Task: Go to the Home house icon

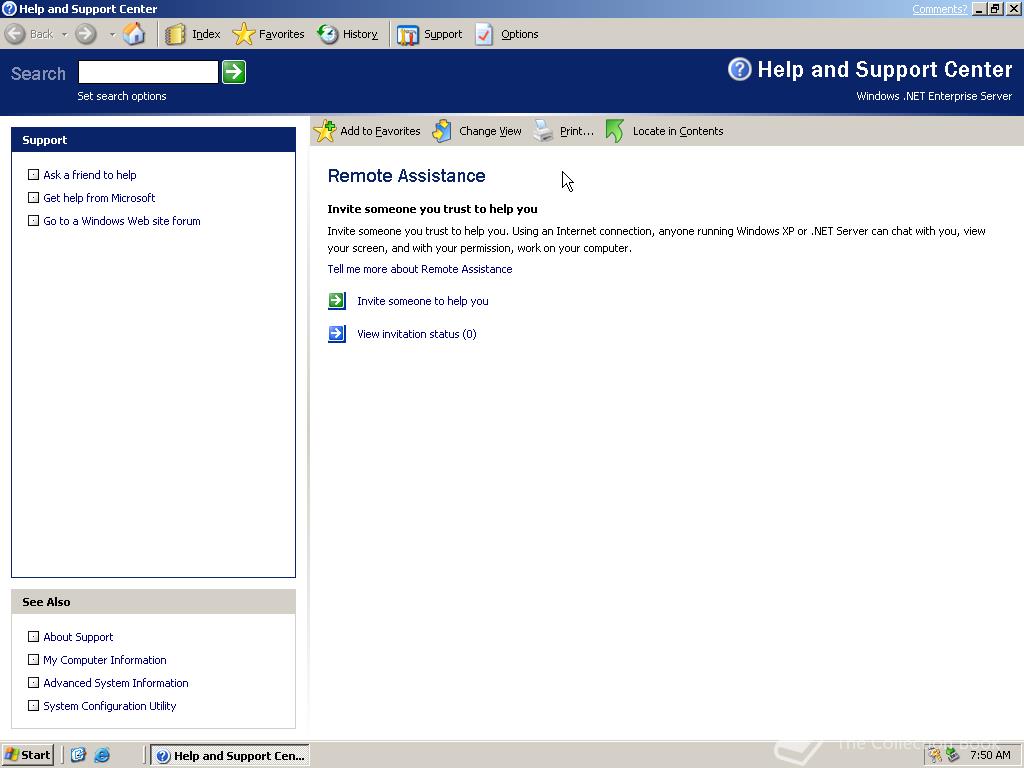Action: [134, 34]
